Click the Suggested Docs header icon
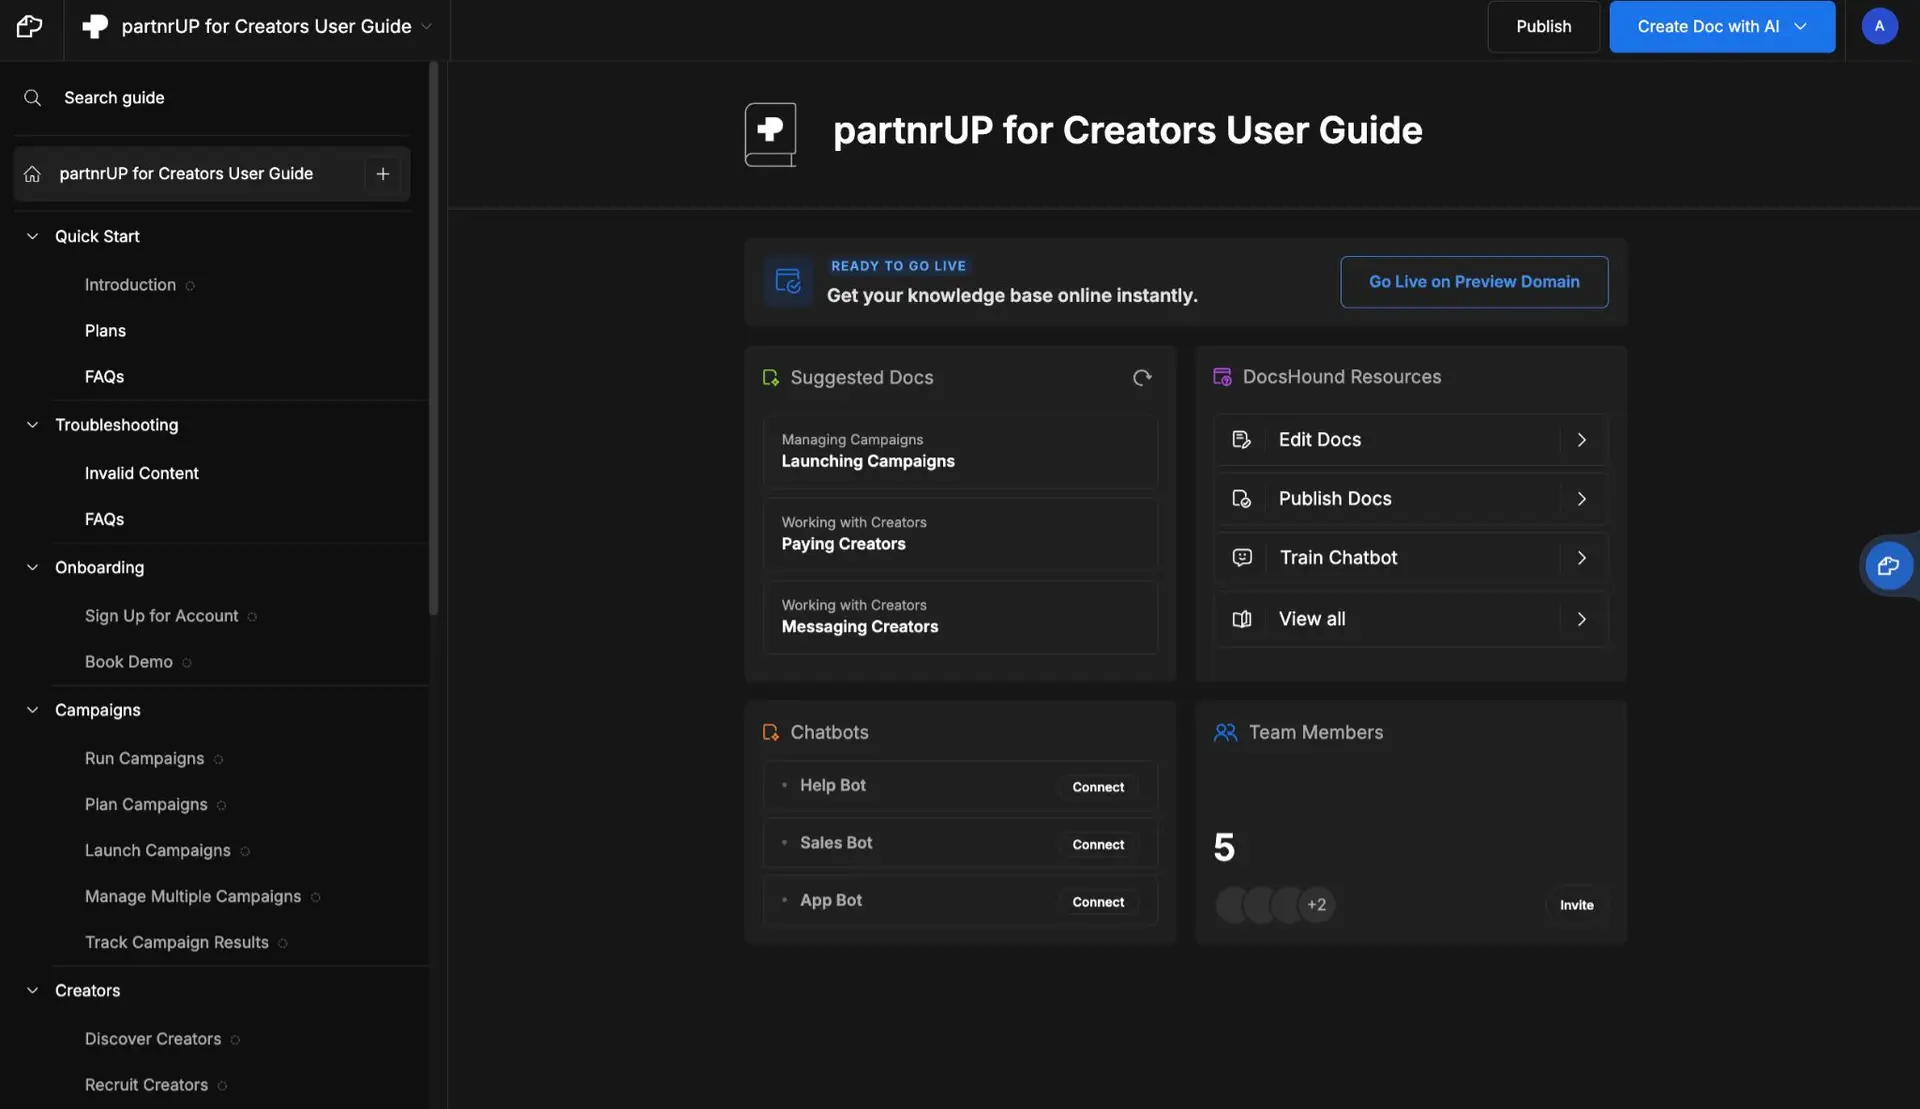The image size is (1920, 1109). [770, 378]
